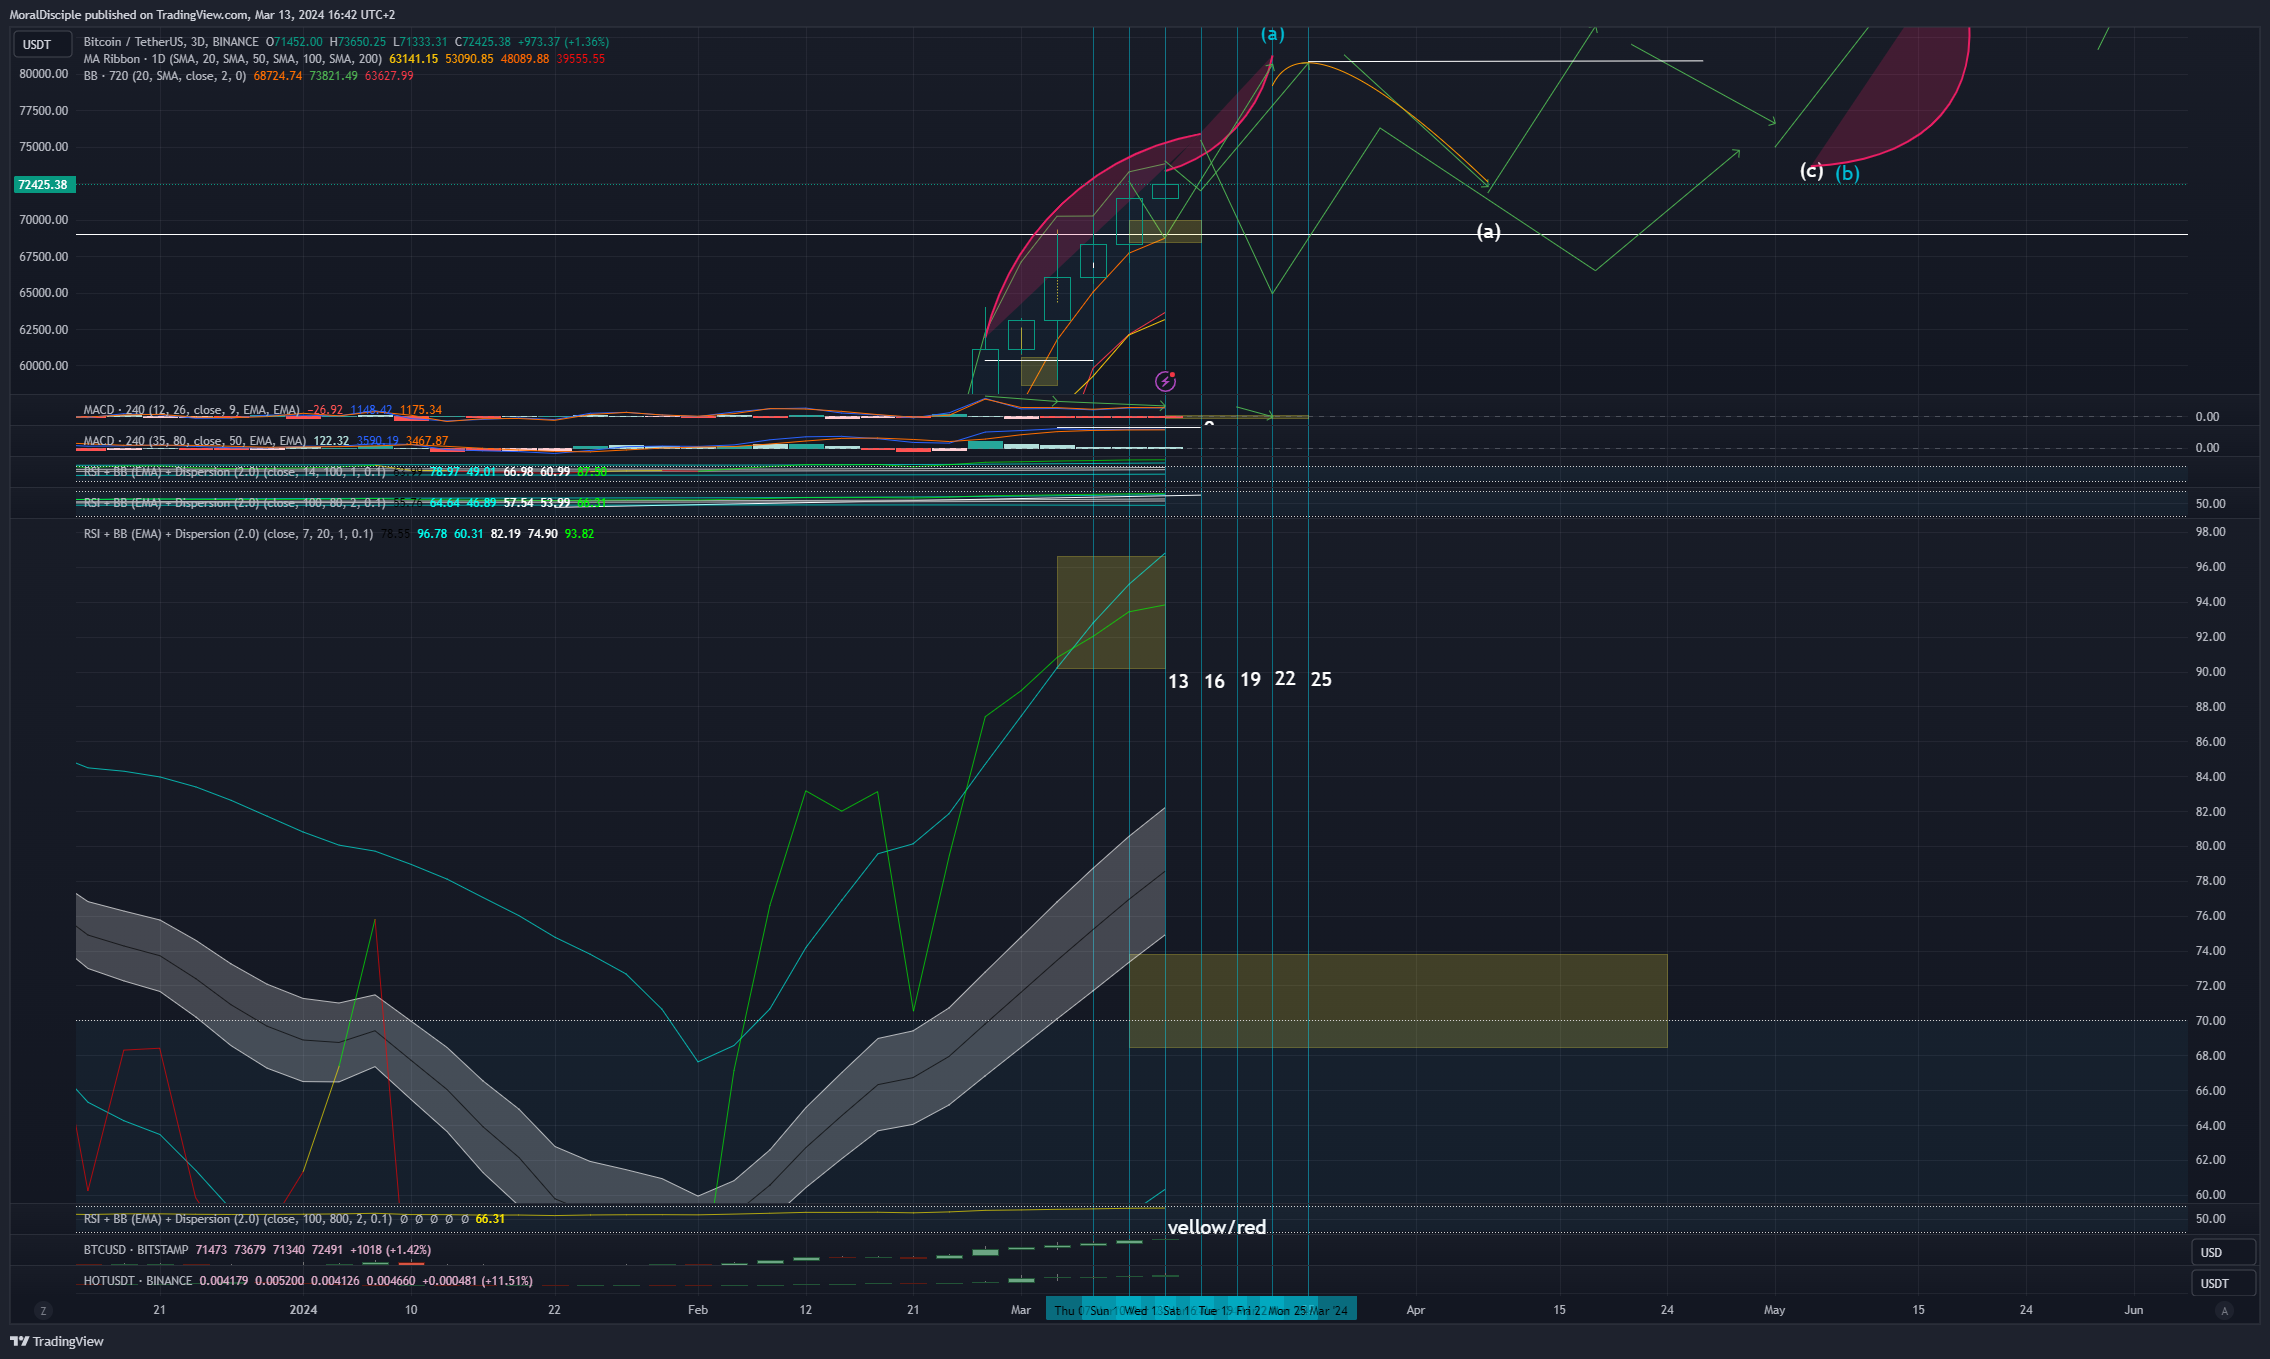The width and height of the screenshot is (2270, 1359).
Task: Click the BTCUSD · BITSTAMP pane legend
Action: pyautogui.click(x=136, y=1250)
